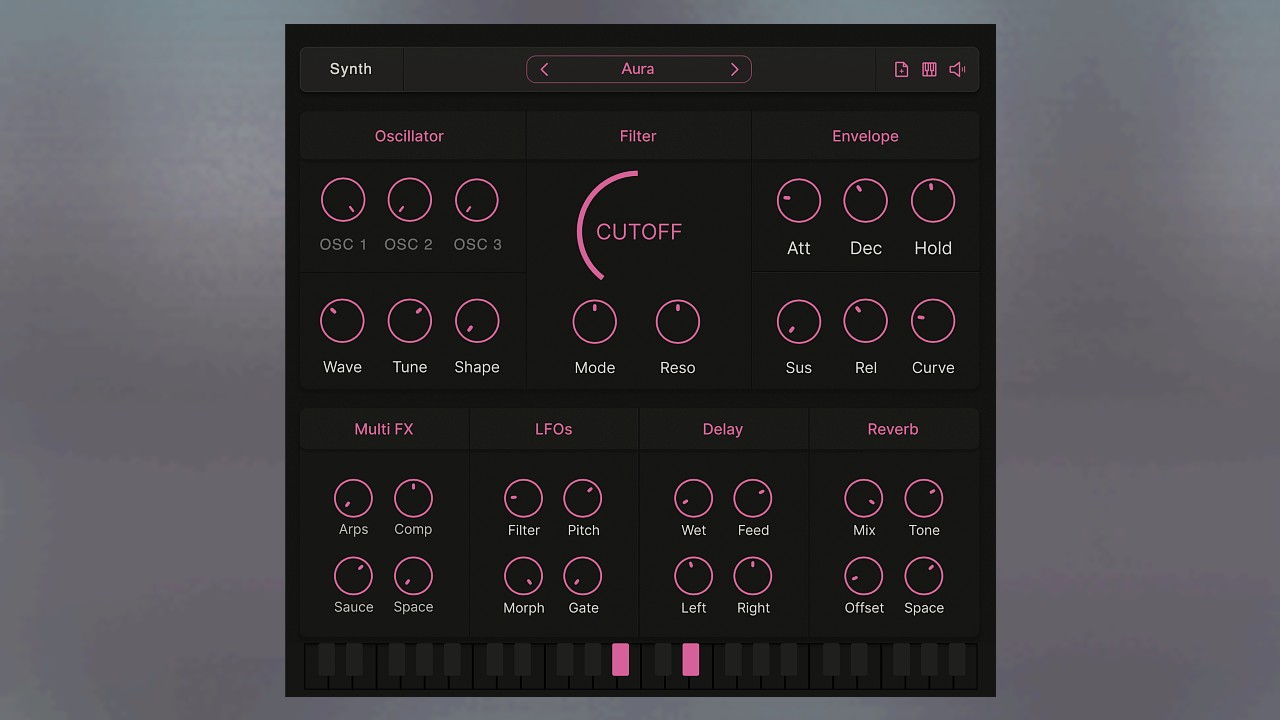Click the speaker volume icon
The image size is (1280, 720).
tap(956, 69)
